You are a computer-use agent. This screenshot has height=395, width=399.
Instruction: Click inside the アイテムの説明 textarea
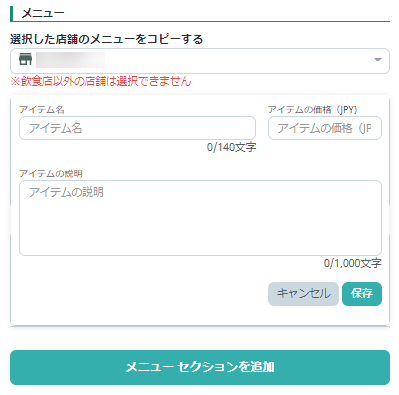coord(200,218)
